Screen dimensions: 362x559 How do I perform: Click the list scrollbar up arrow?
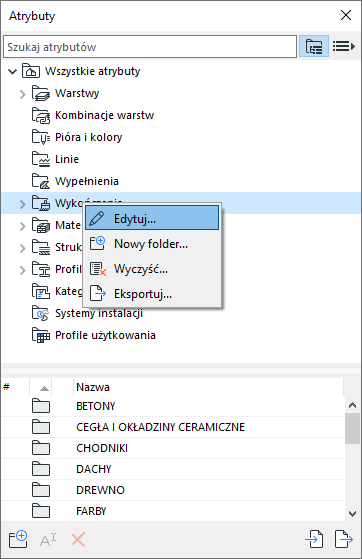coord(352,405)
